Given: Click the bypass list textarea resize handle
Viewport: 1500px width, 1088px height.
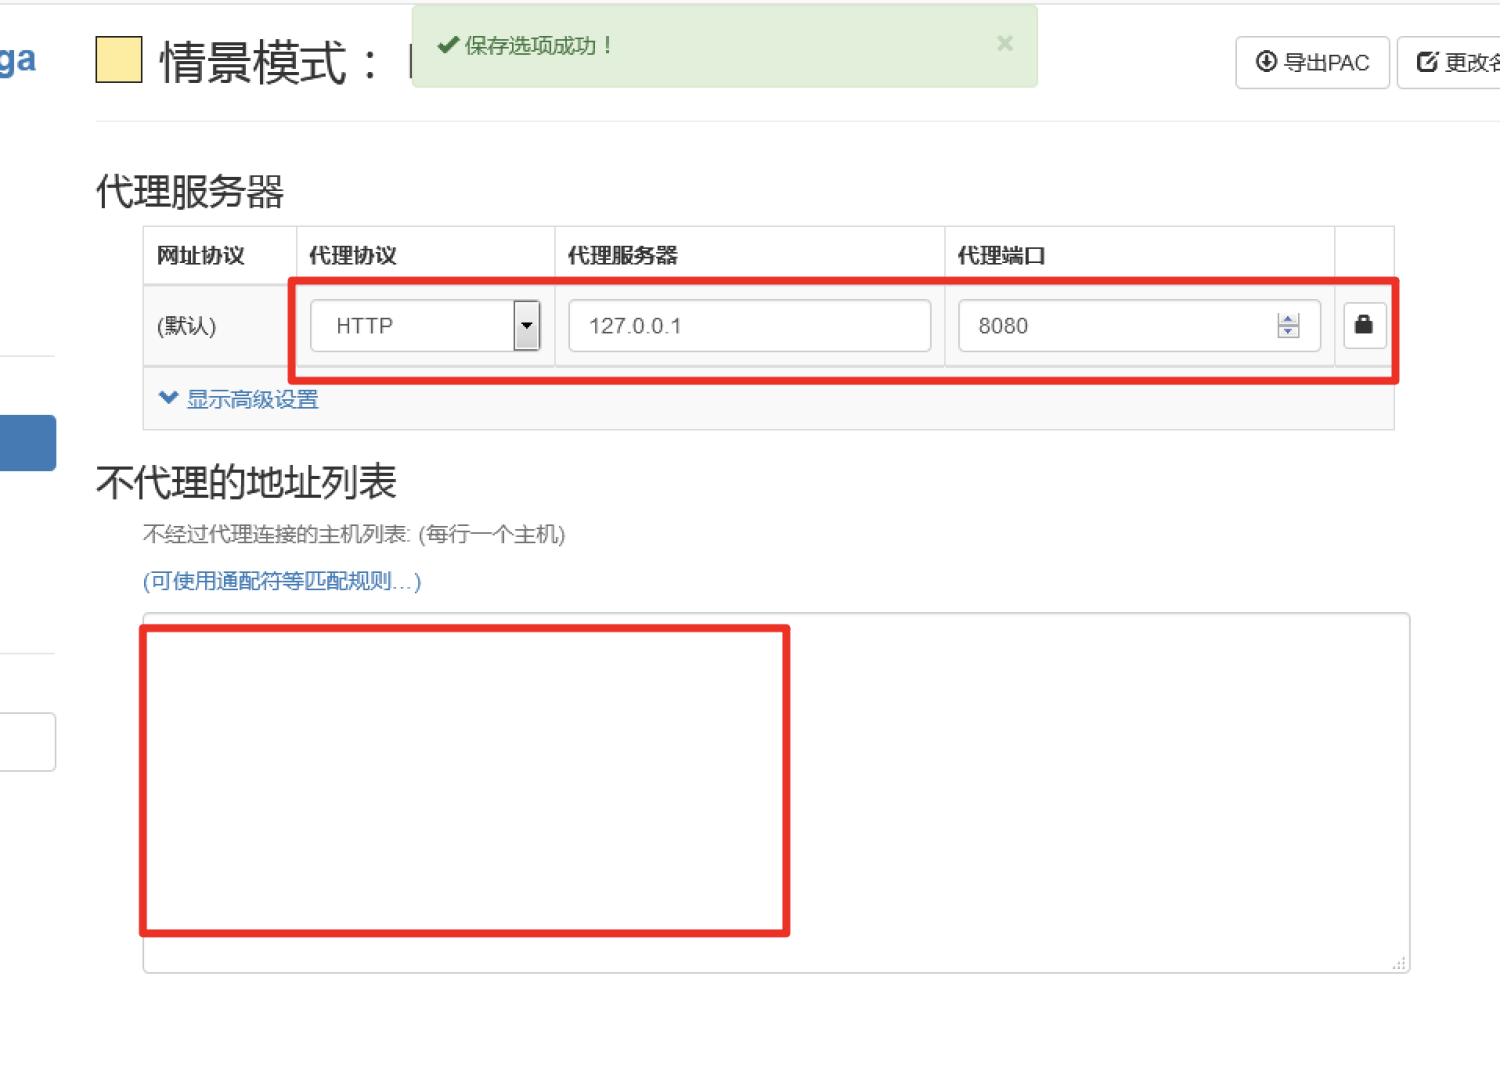Looking at the screenshot, I should coord(1399,962).
